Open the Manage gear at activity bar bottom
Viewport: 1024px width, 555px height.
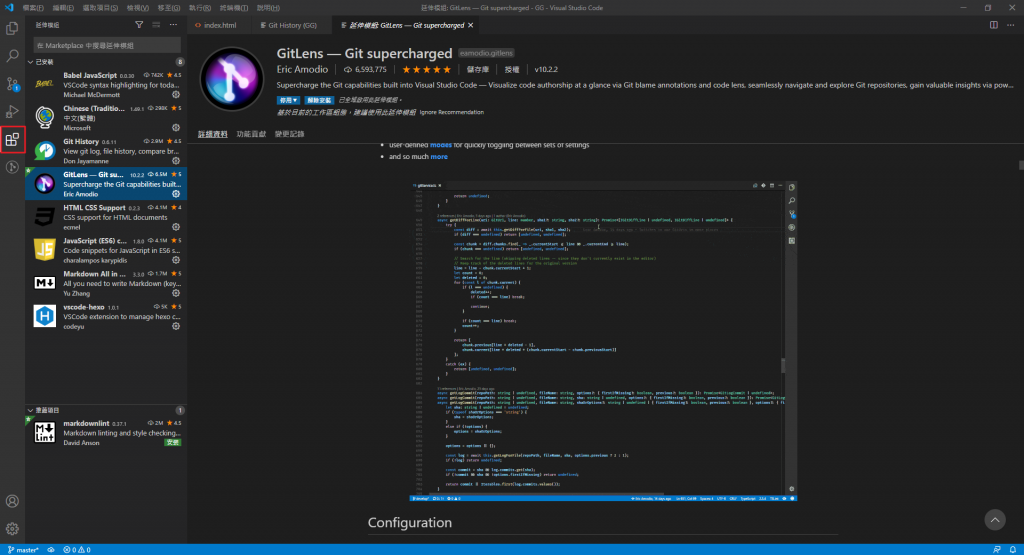(12, 528)
